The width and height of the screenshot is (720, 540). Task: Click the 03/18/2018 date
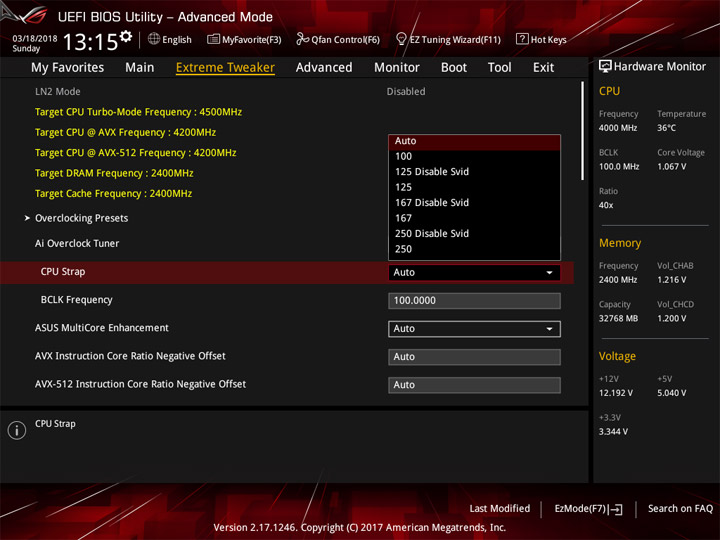click(34, 39)
